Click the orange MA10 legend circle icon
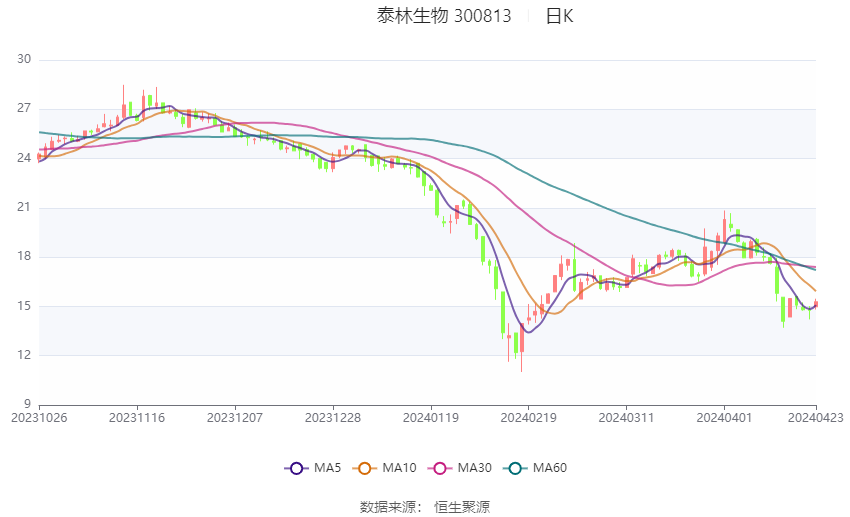This screenshot has width=850, height=517. [x=365, y=467]
